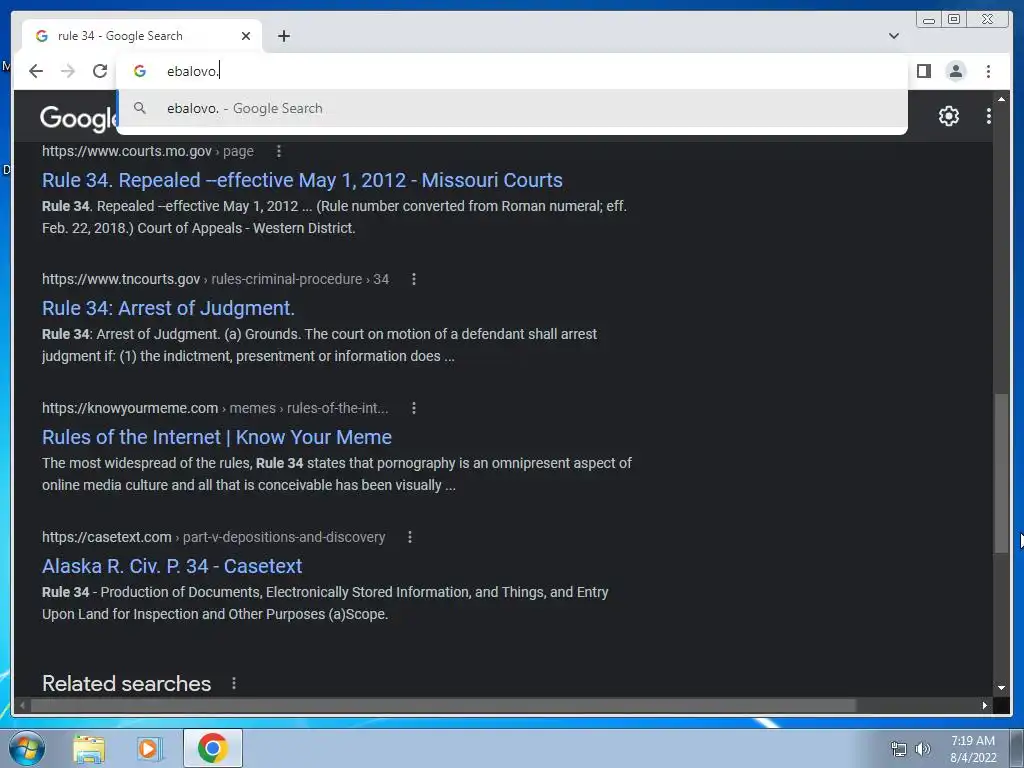Reload the page with the refresh icon
This screenshot has width=1024, height=768.
tap(100, 71)
